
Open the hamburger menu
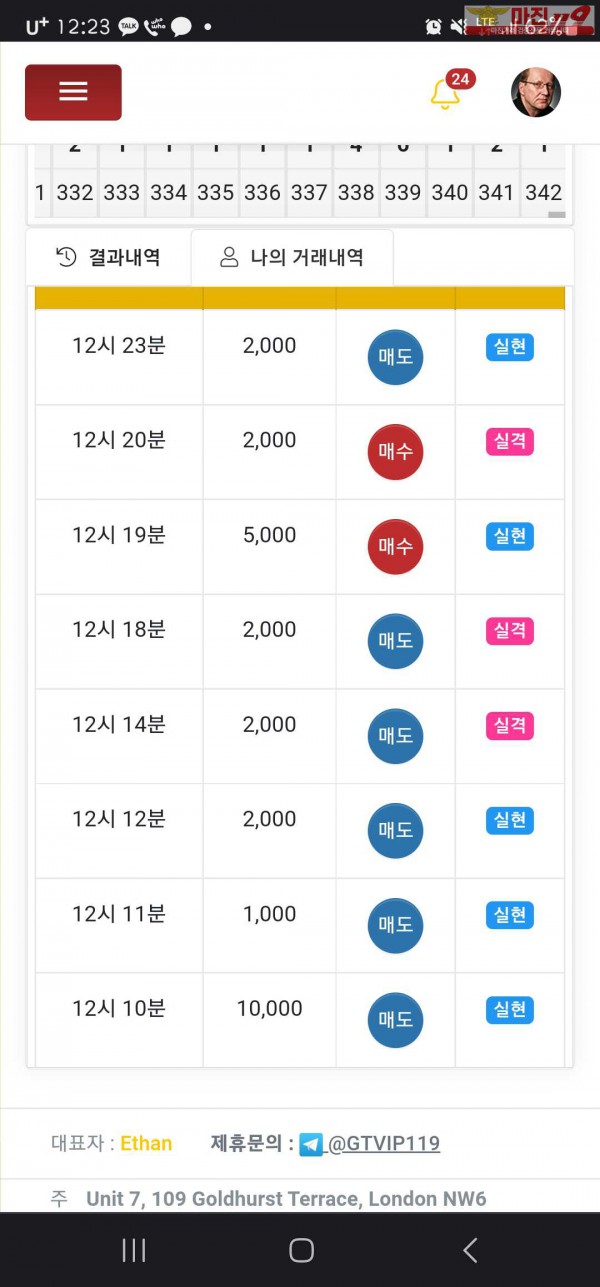(73, 92)
